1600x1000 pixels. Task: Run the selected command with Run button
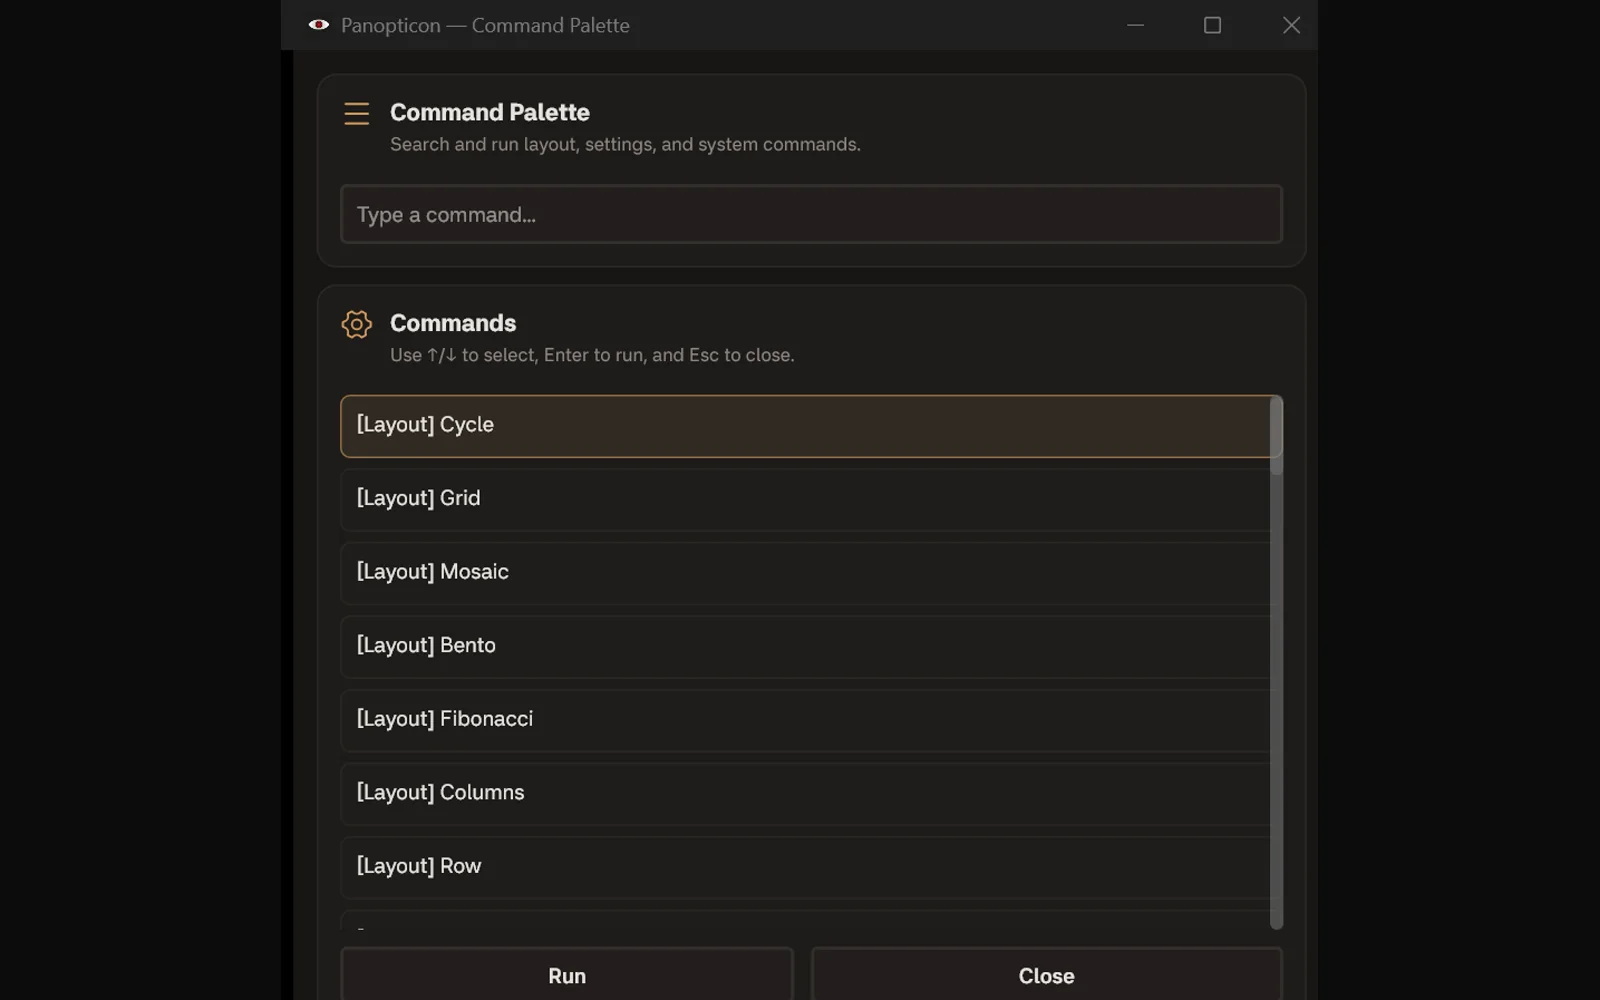click(x=567, y=975)
